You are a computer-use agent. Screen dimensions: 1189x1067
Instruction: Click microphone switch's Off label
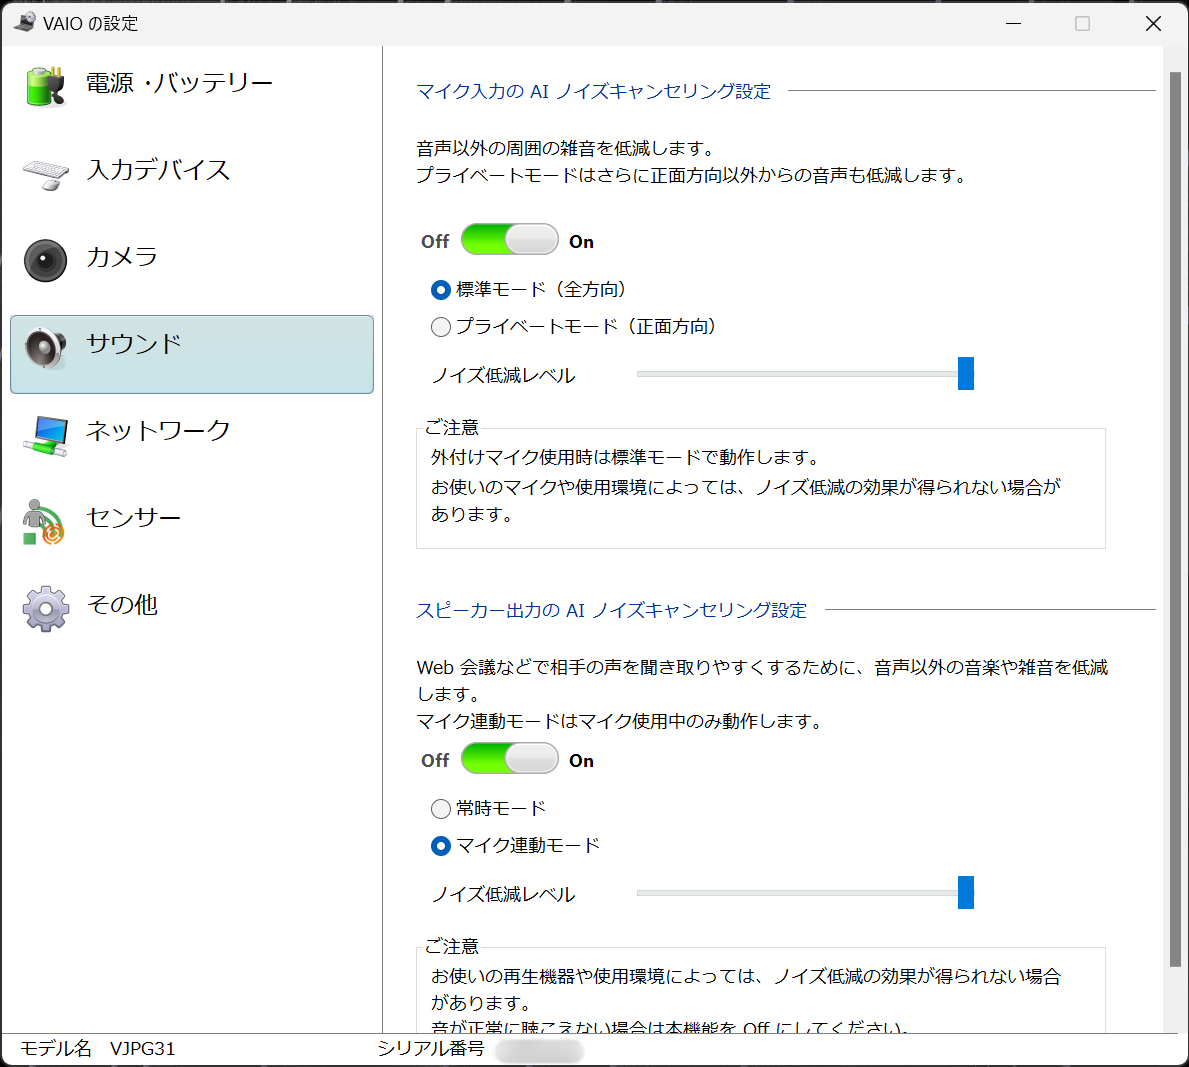point(435,241)
